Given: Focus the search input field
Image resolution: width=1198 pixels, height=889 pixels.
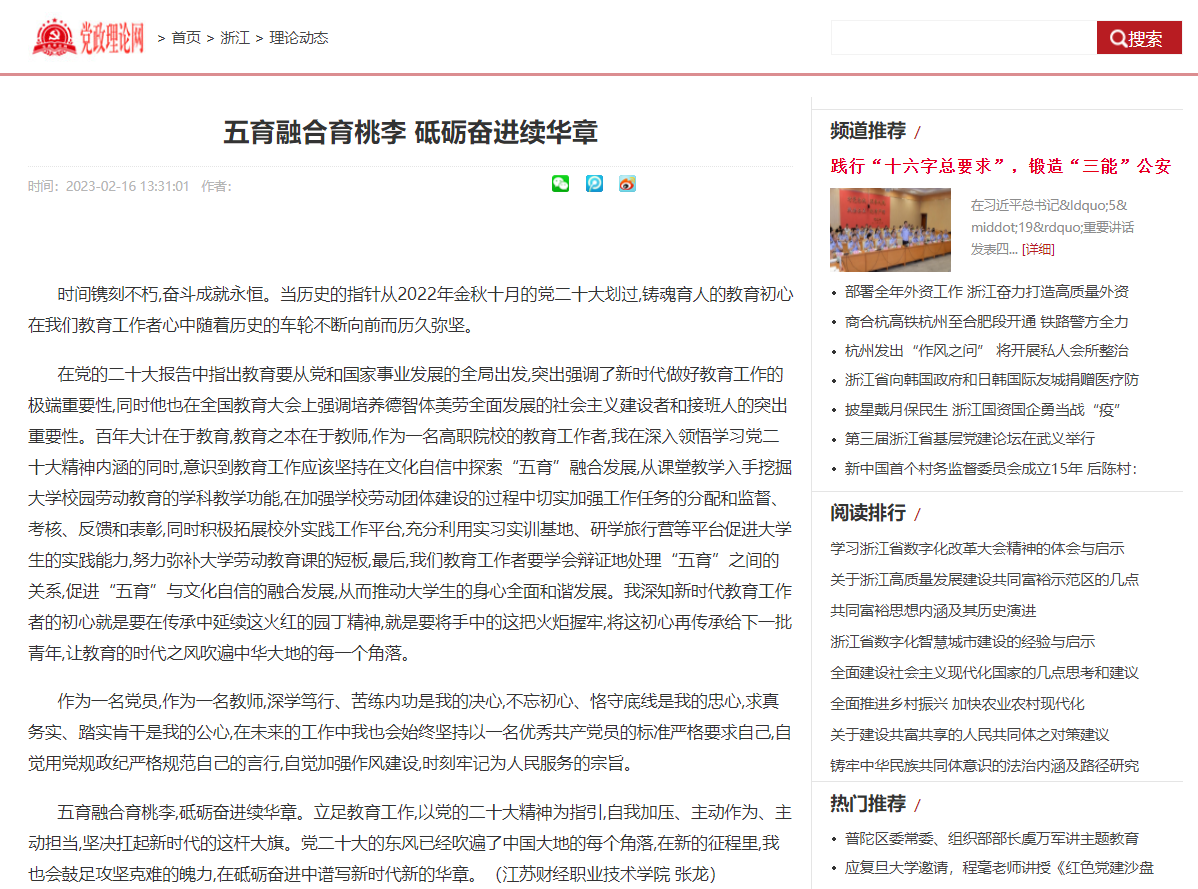Looking at the screenshot, I should click(963, 37).
